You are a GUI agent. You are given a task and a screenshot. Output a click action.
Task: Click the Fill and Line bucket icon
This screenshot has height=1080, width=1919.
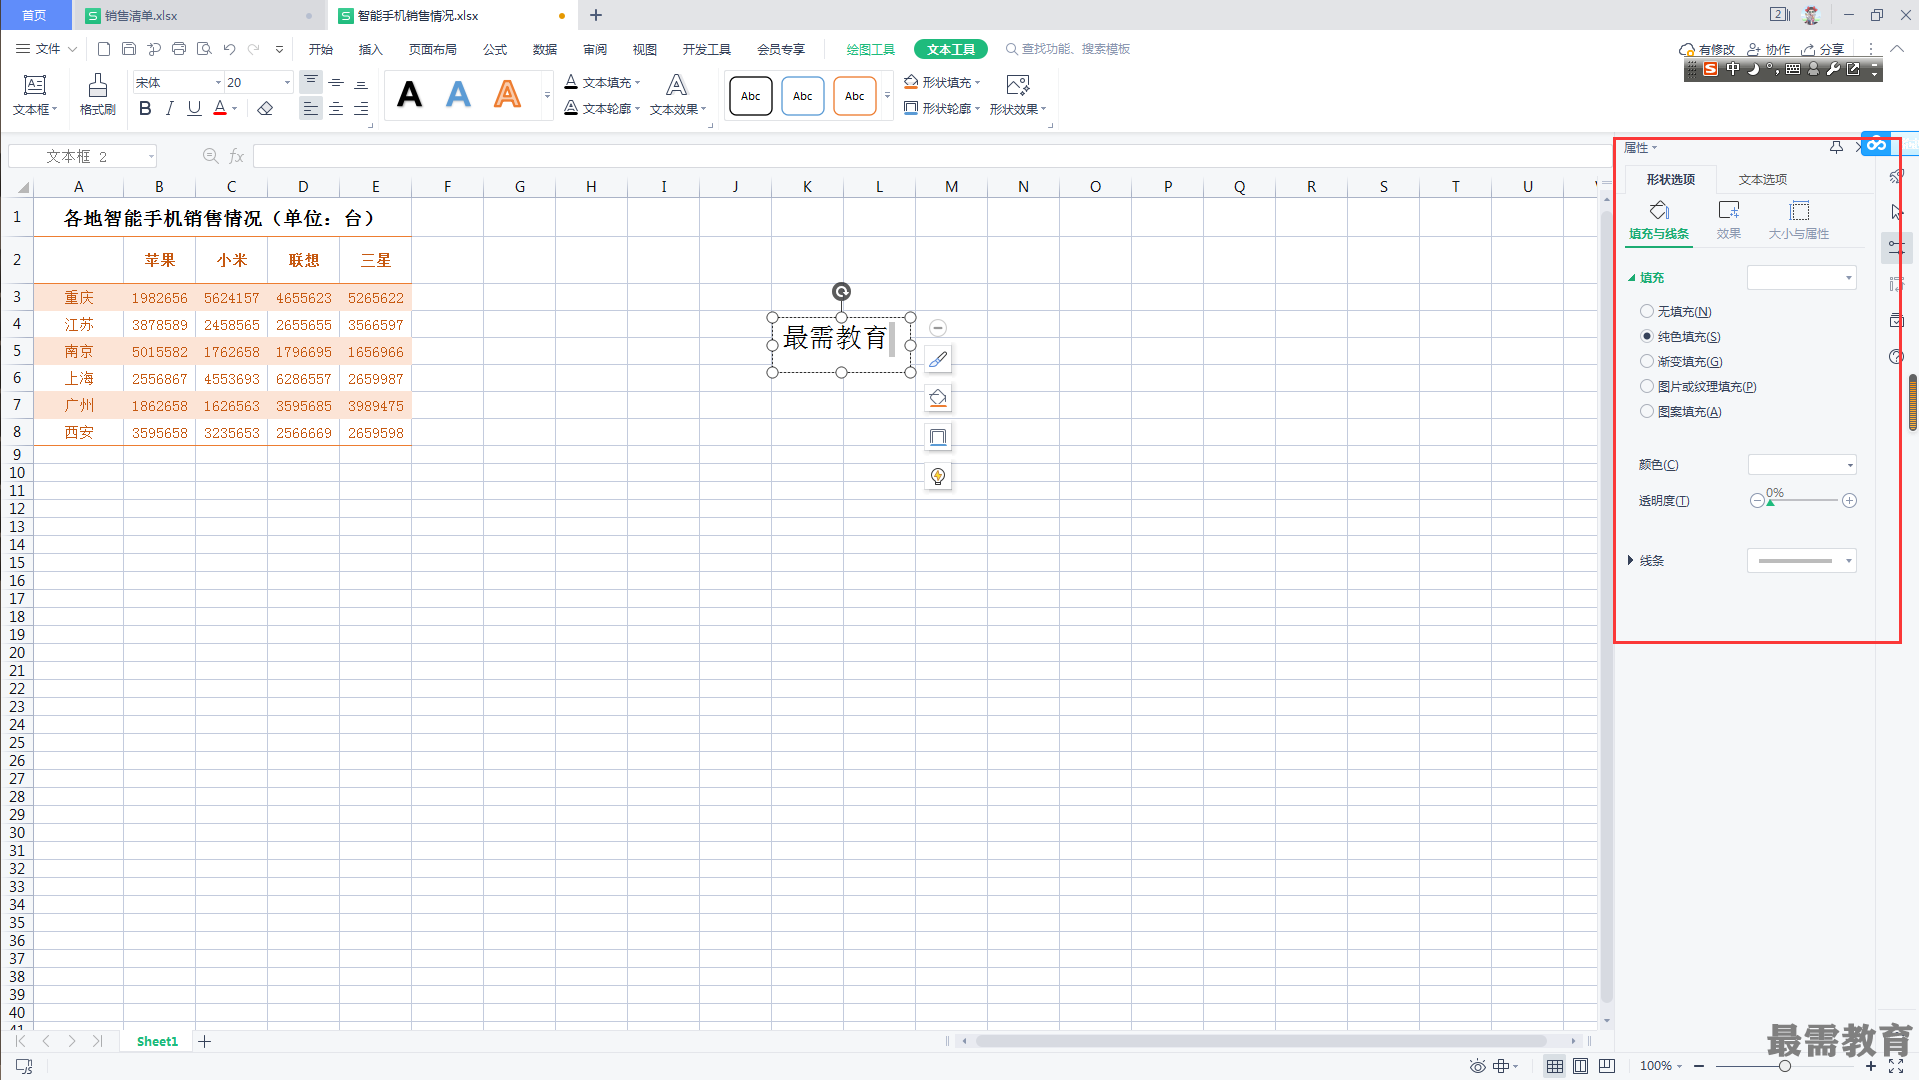point(1659,220)
